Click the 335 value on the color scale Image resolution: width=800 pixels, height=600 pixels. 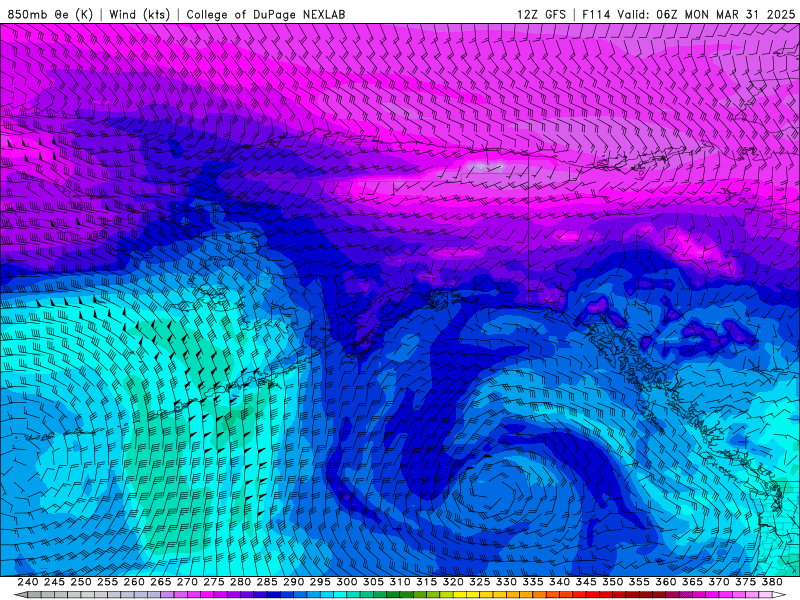coord(533,582)
